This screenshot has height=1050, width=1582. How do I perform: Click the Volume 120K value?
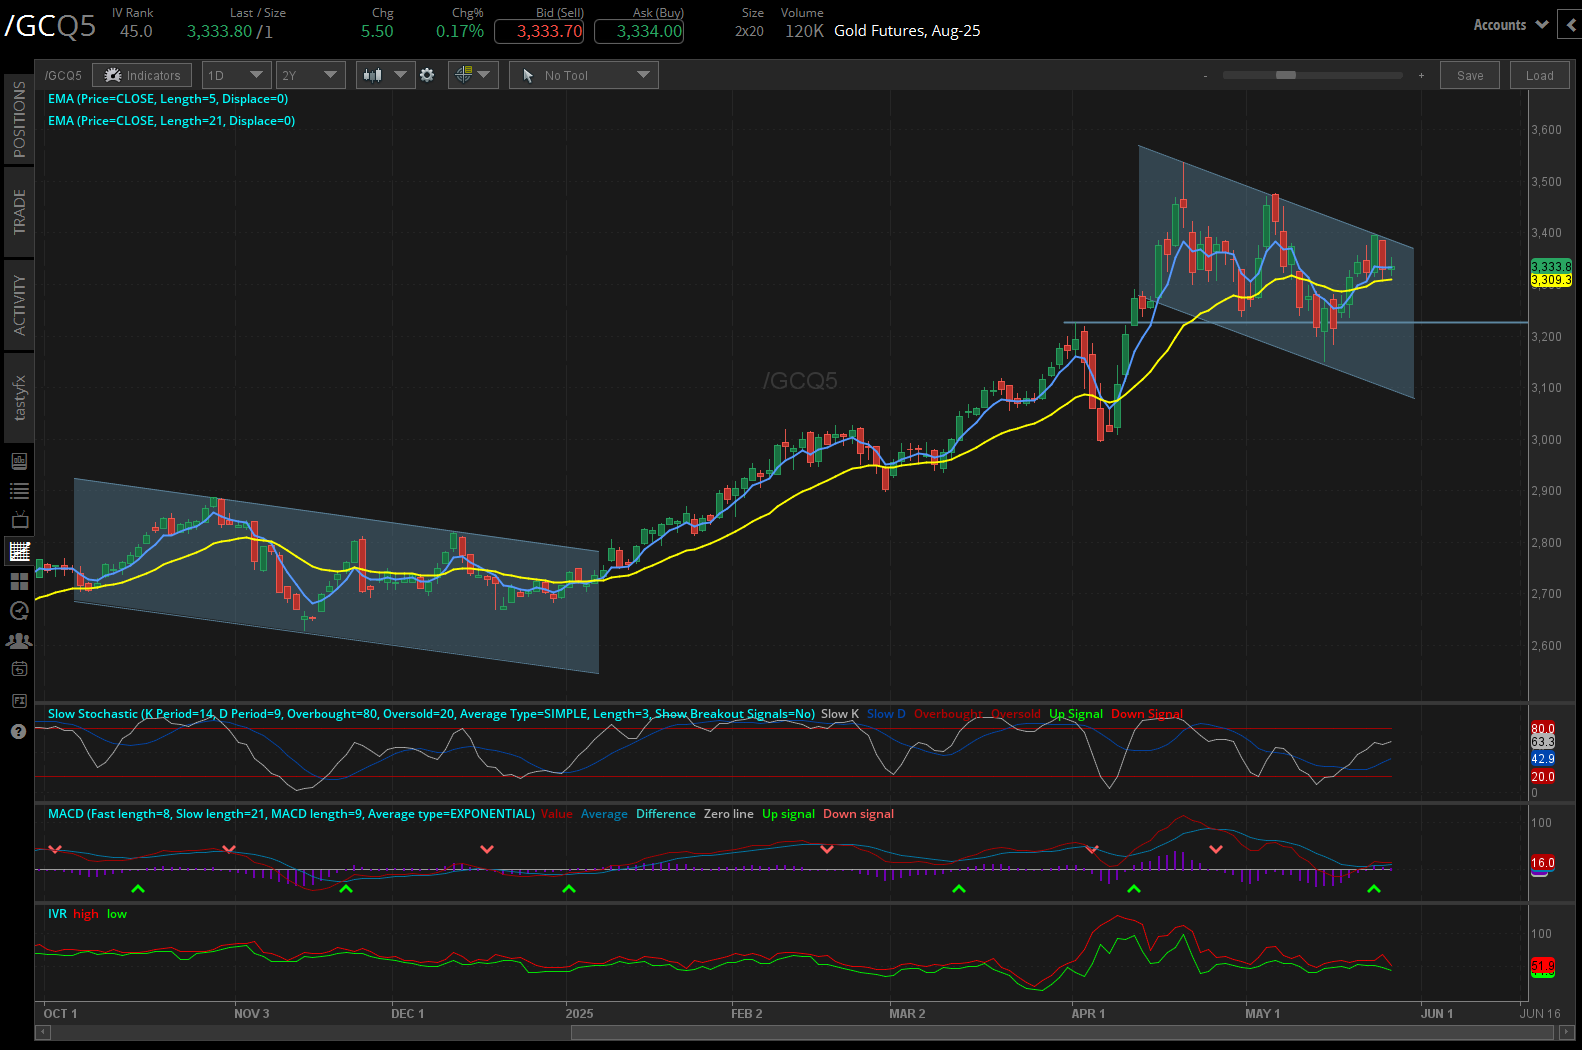(804, 31)
